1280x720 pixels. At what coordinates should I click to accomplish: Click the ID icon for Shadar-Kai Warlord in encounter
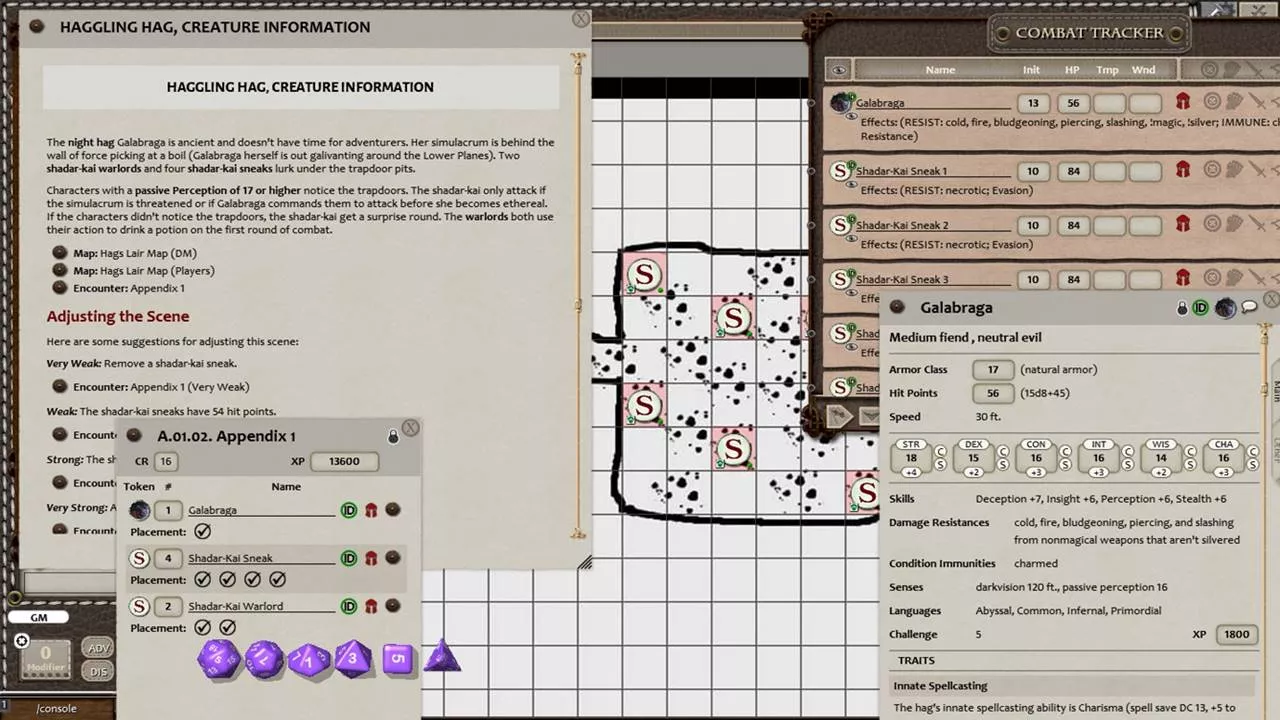(x=349, y=606)
